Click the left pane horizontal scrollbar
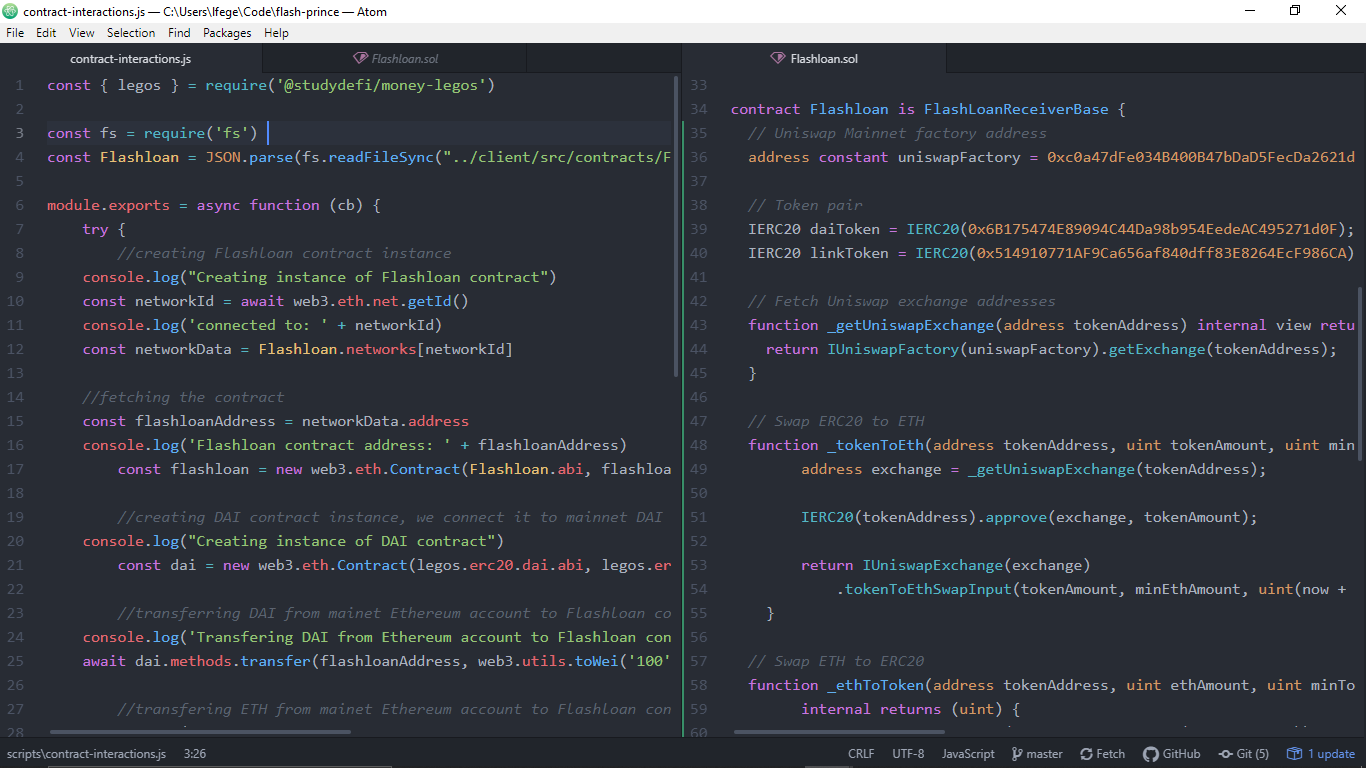Screen dimensions: 1366x768 point(200,732)
